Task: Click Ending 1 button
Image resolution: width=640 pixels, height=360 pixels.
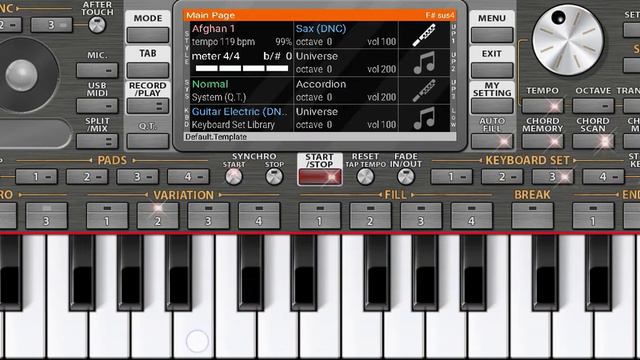Action: (x=593, y=216)
